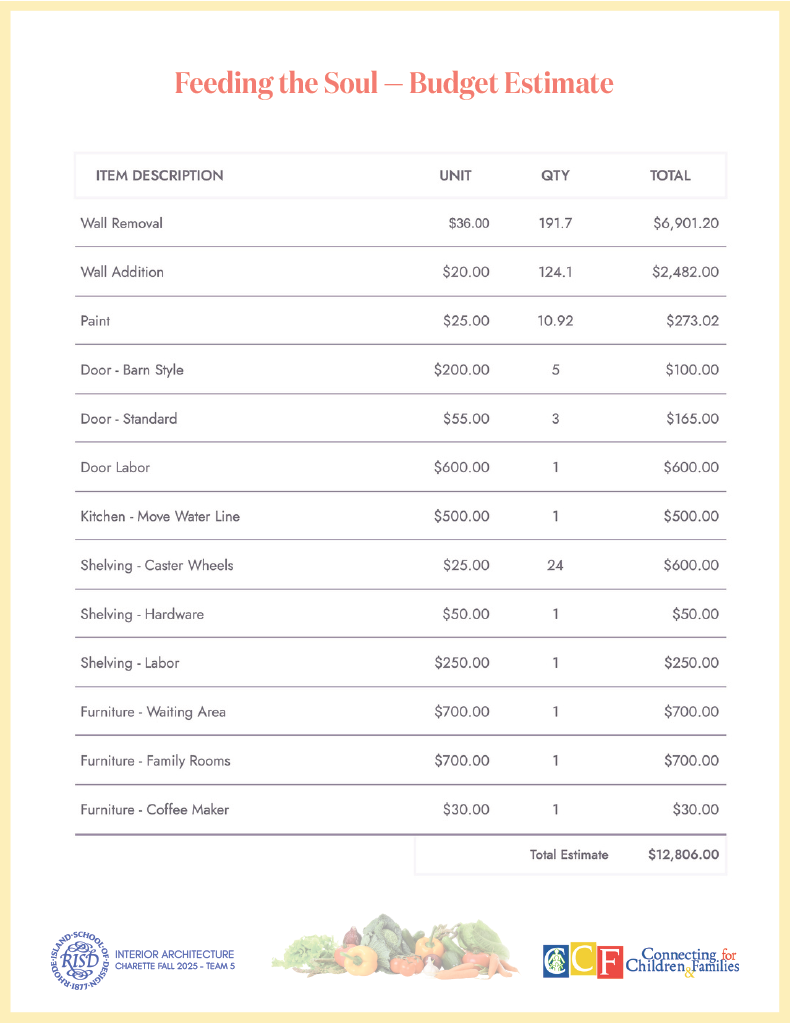Click the Paint total $273.02

tap(692, 322)
